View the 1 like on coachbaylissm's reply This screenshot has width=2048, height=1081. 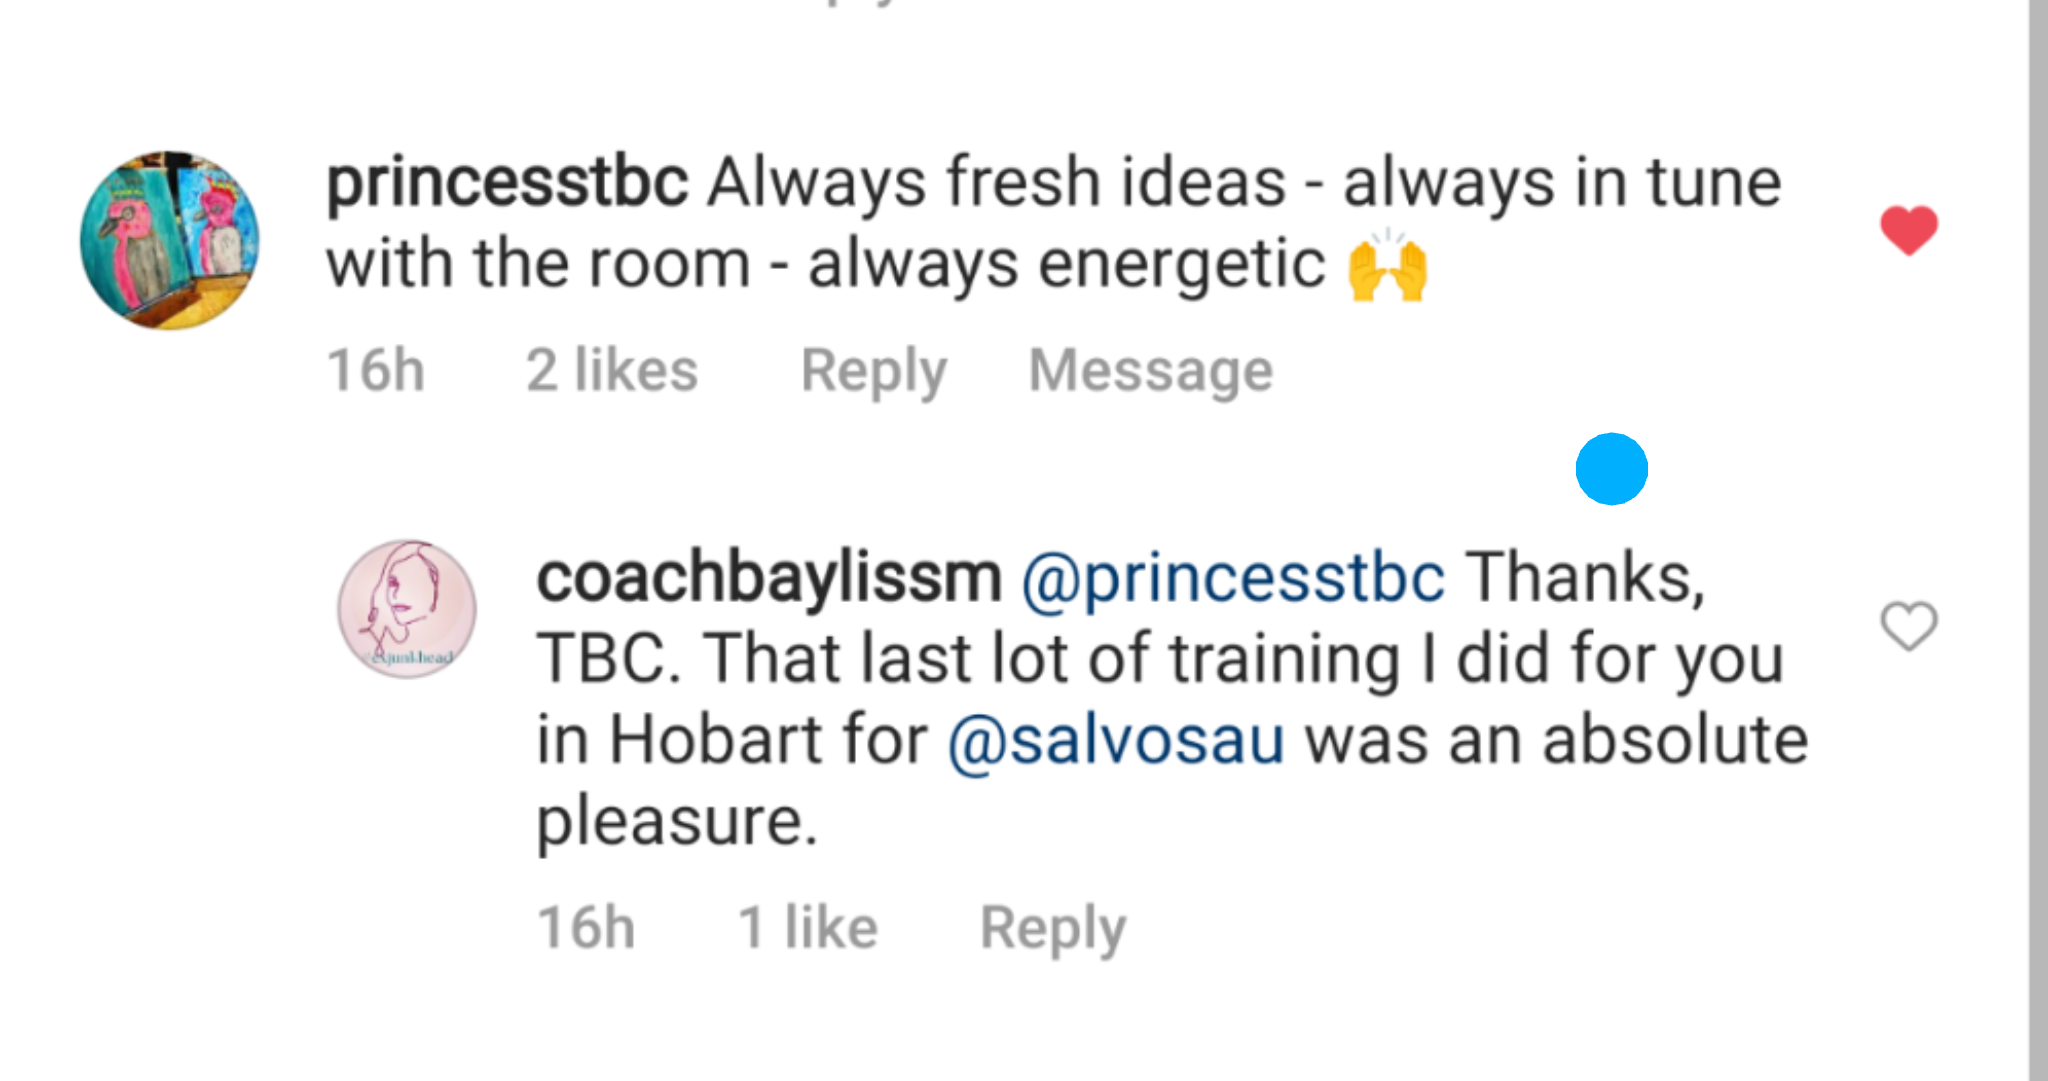tap(807, 928)
